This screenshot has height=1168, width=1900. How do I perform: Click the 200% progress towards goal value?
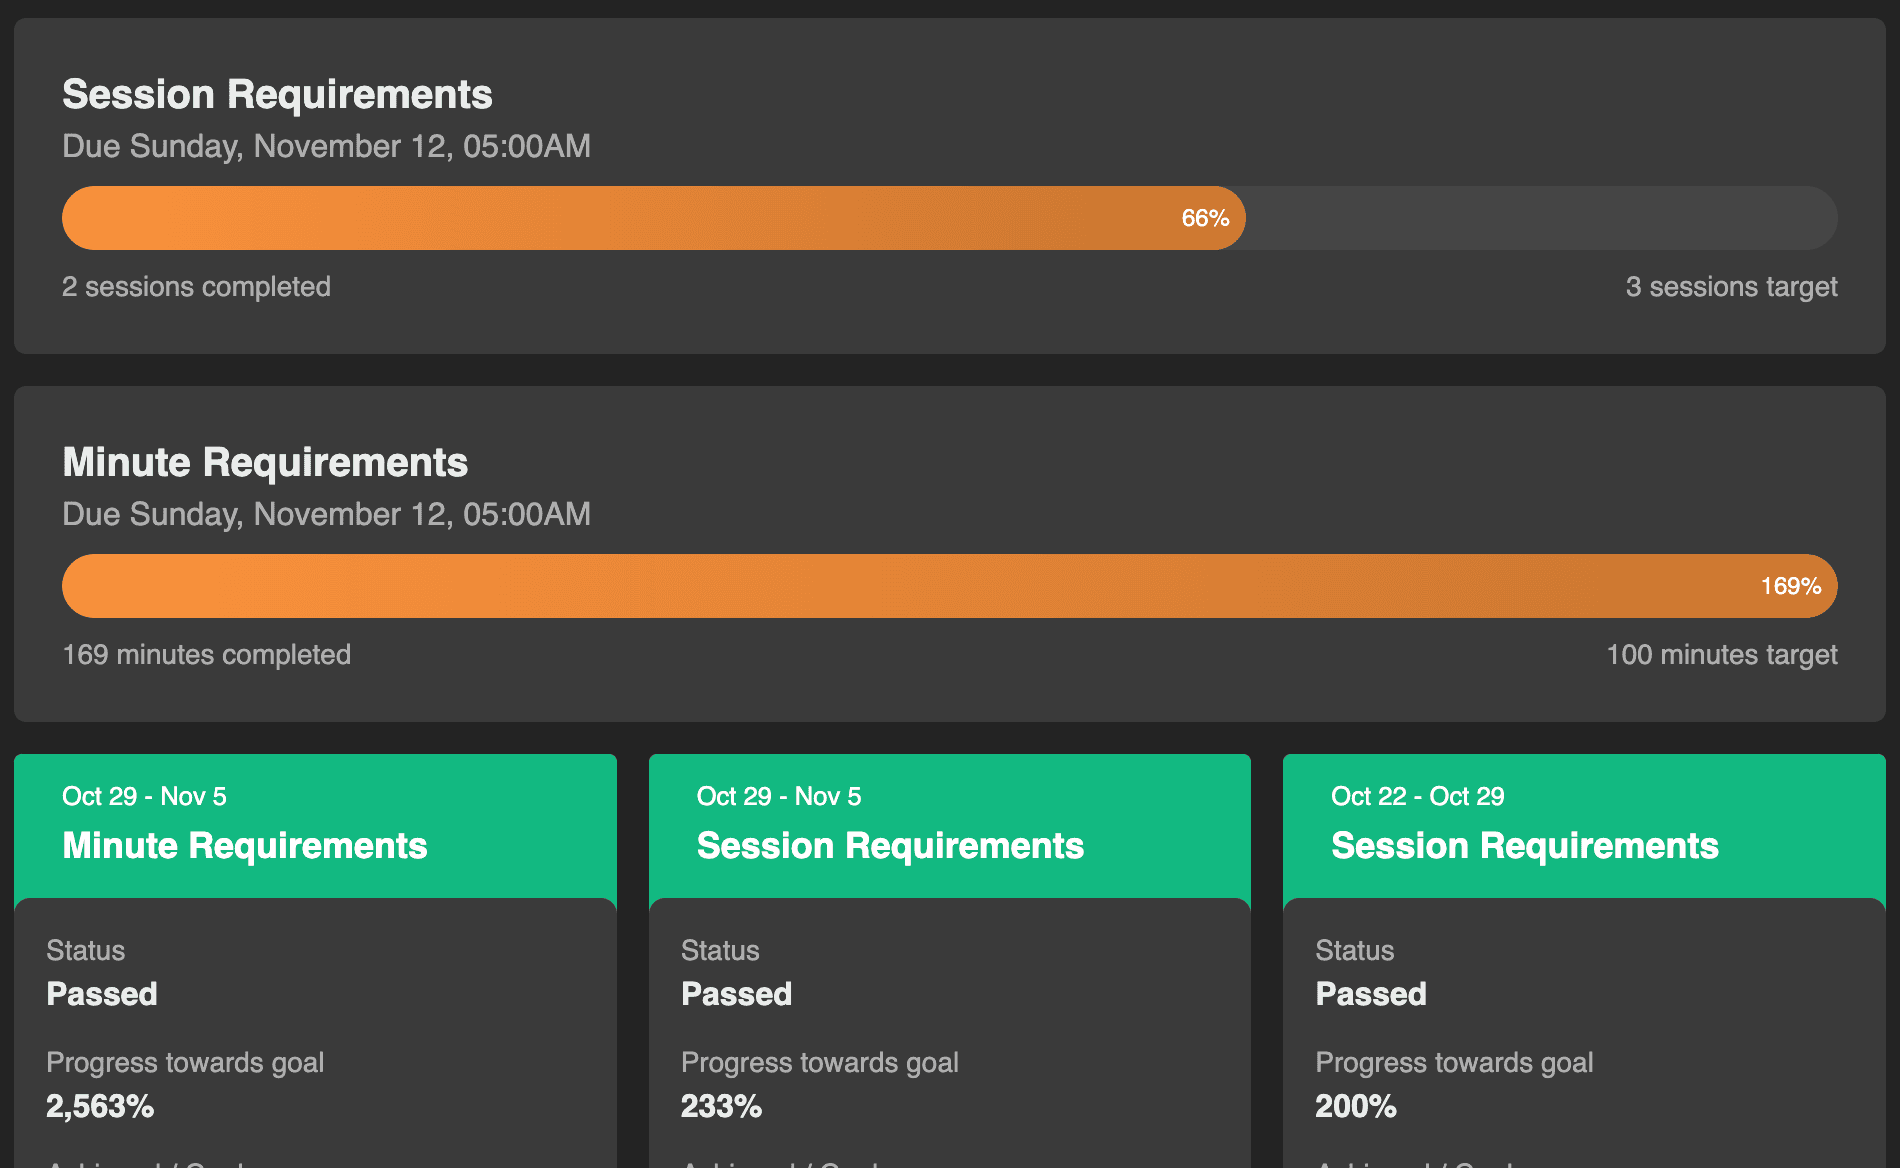pyautogui.click(x=1355, y=1106)
